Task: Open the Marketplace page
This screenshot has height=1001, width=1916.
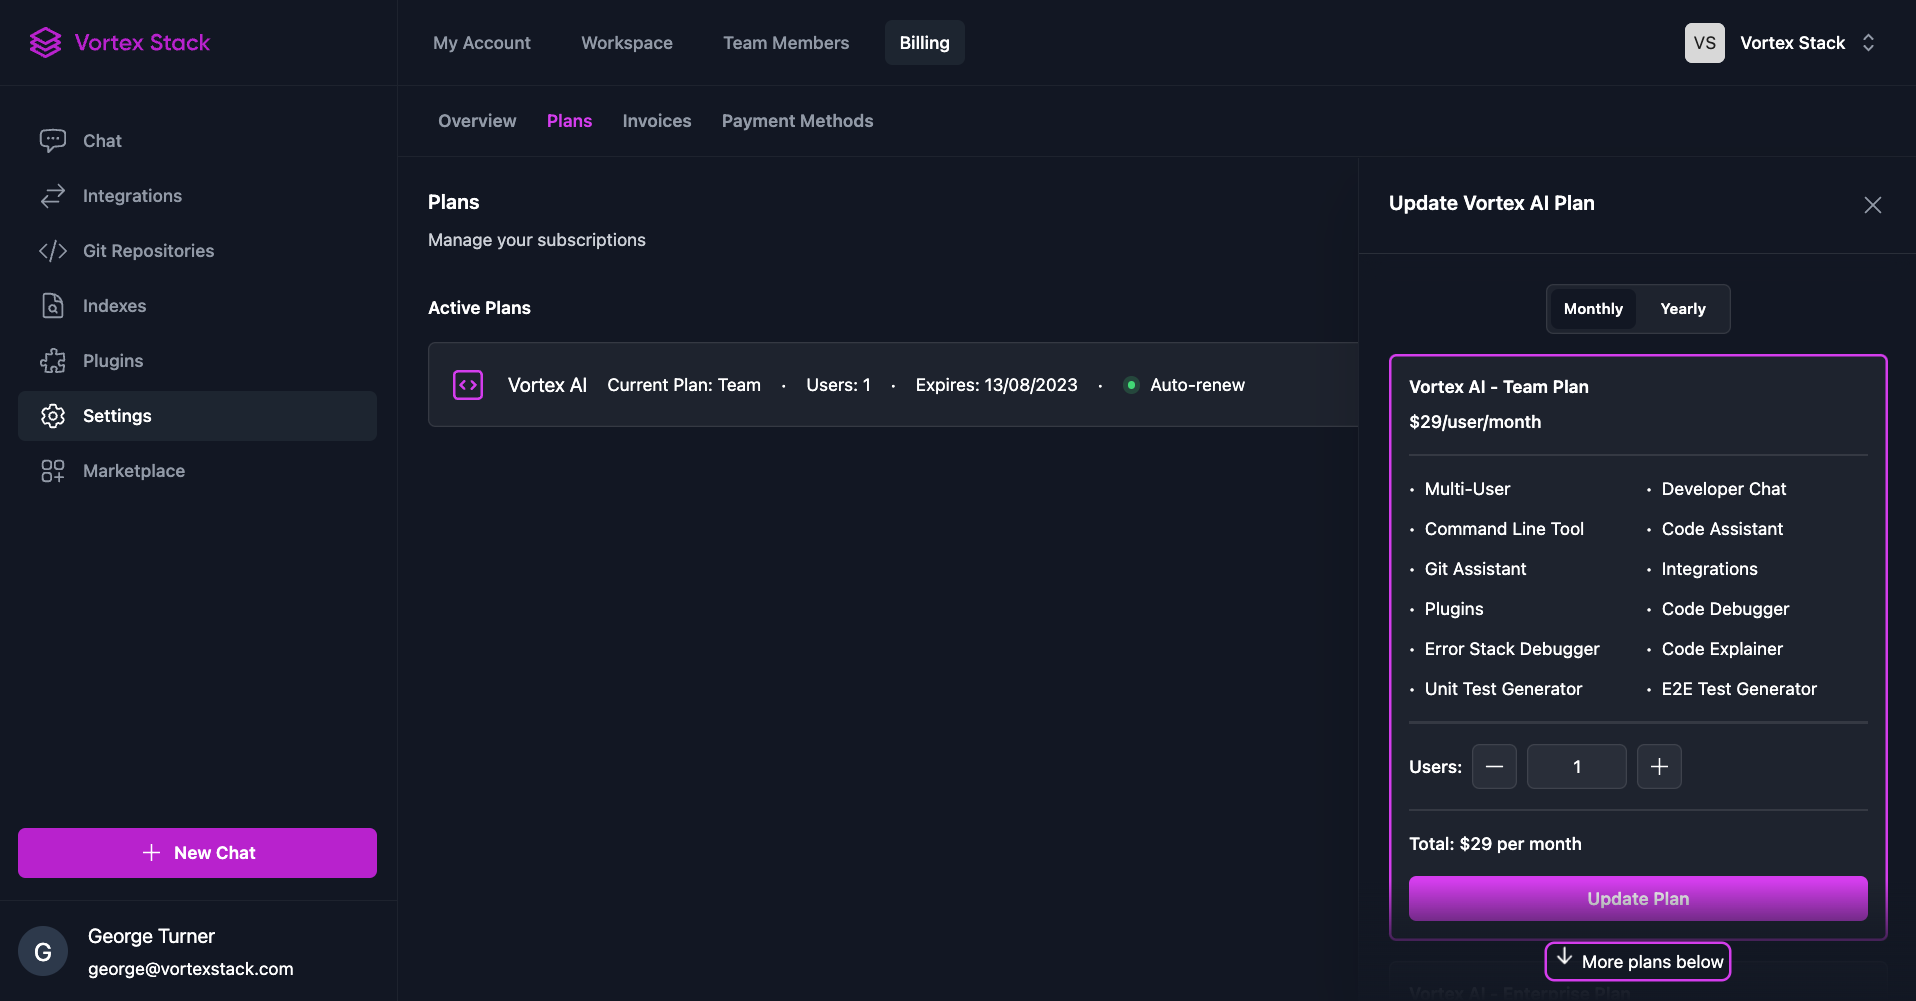Action: (197, 471)
